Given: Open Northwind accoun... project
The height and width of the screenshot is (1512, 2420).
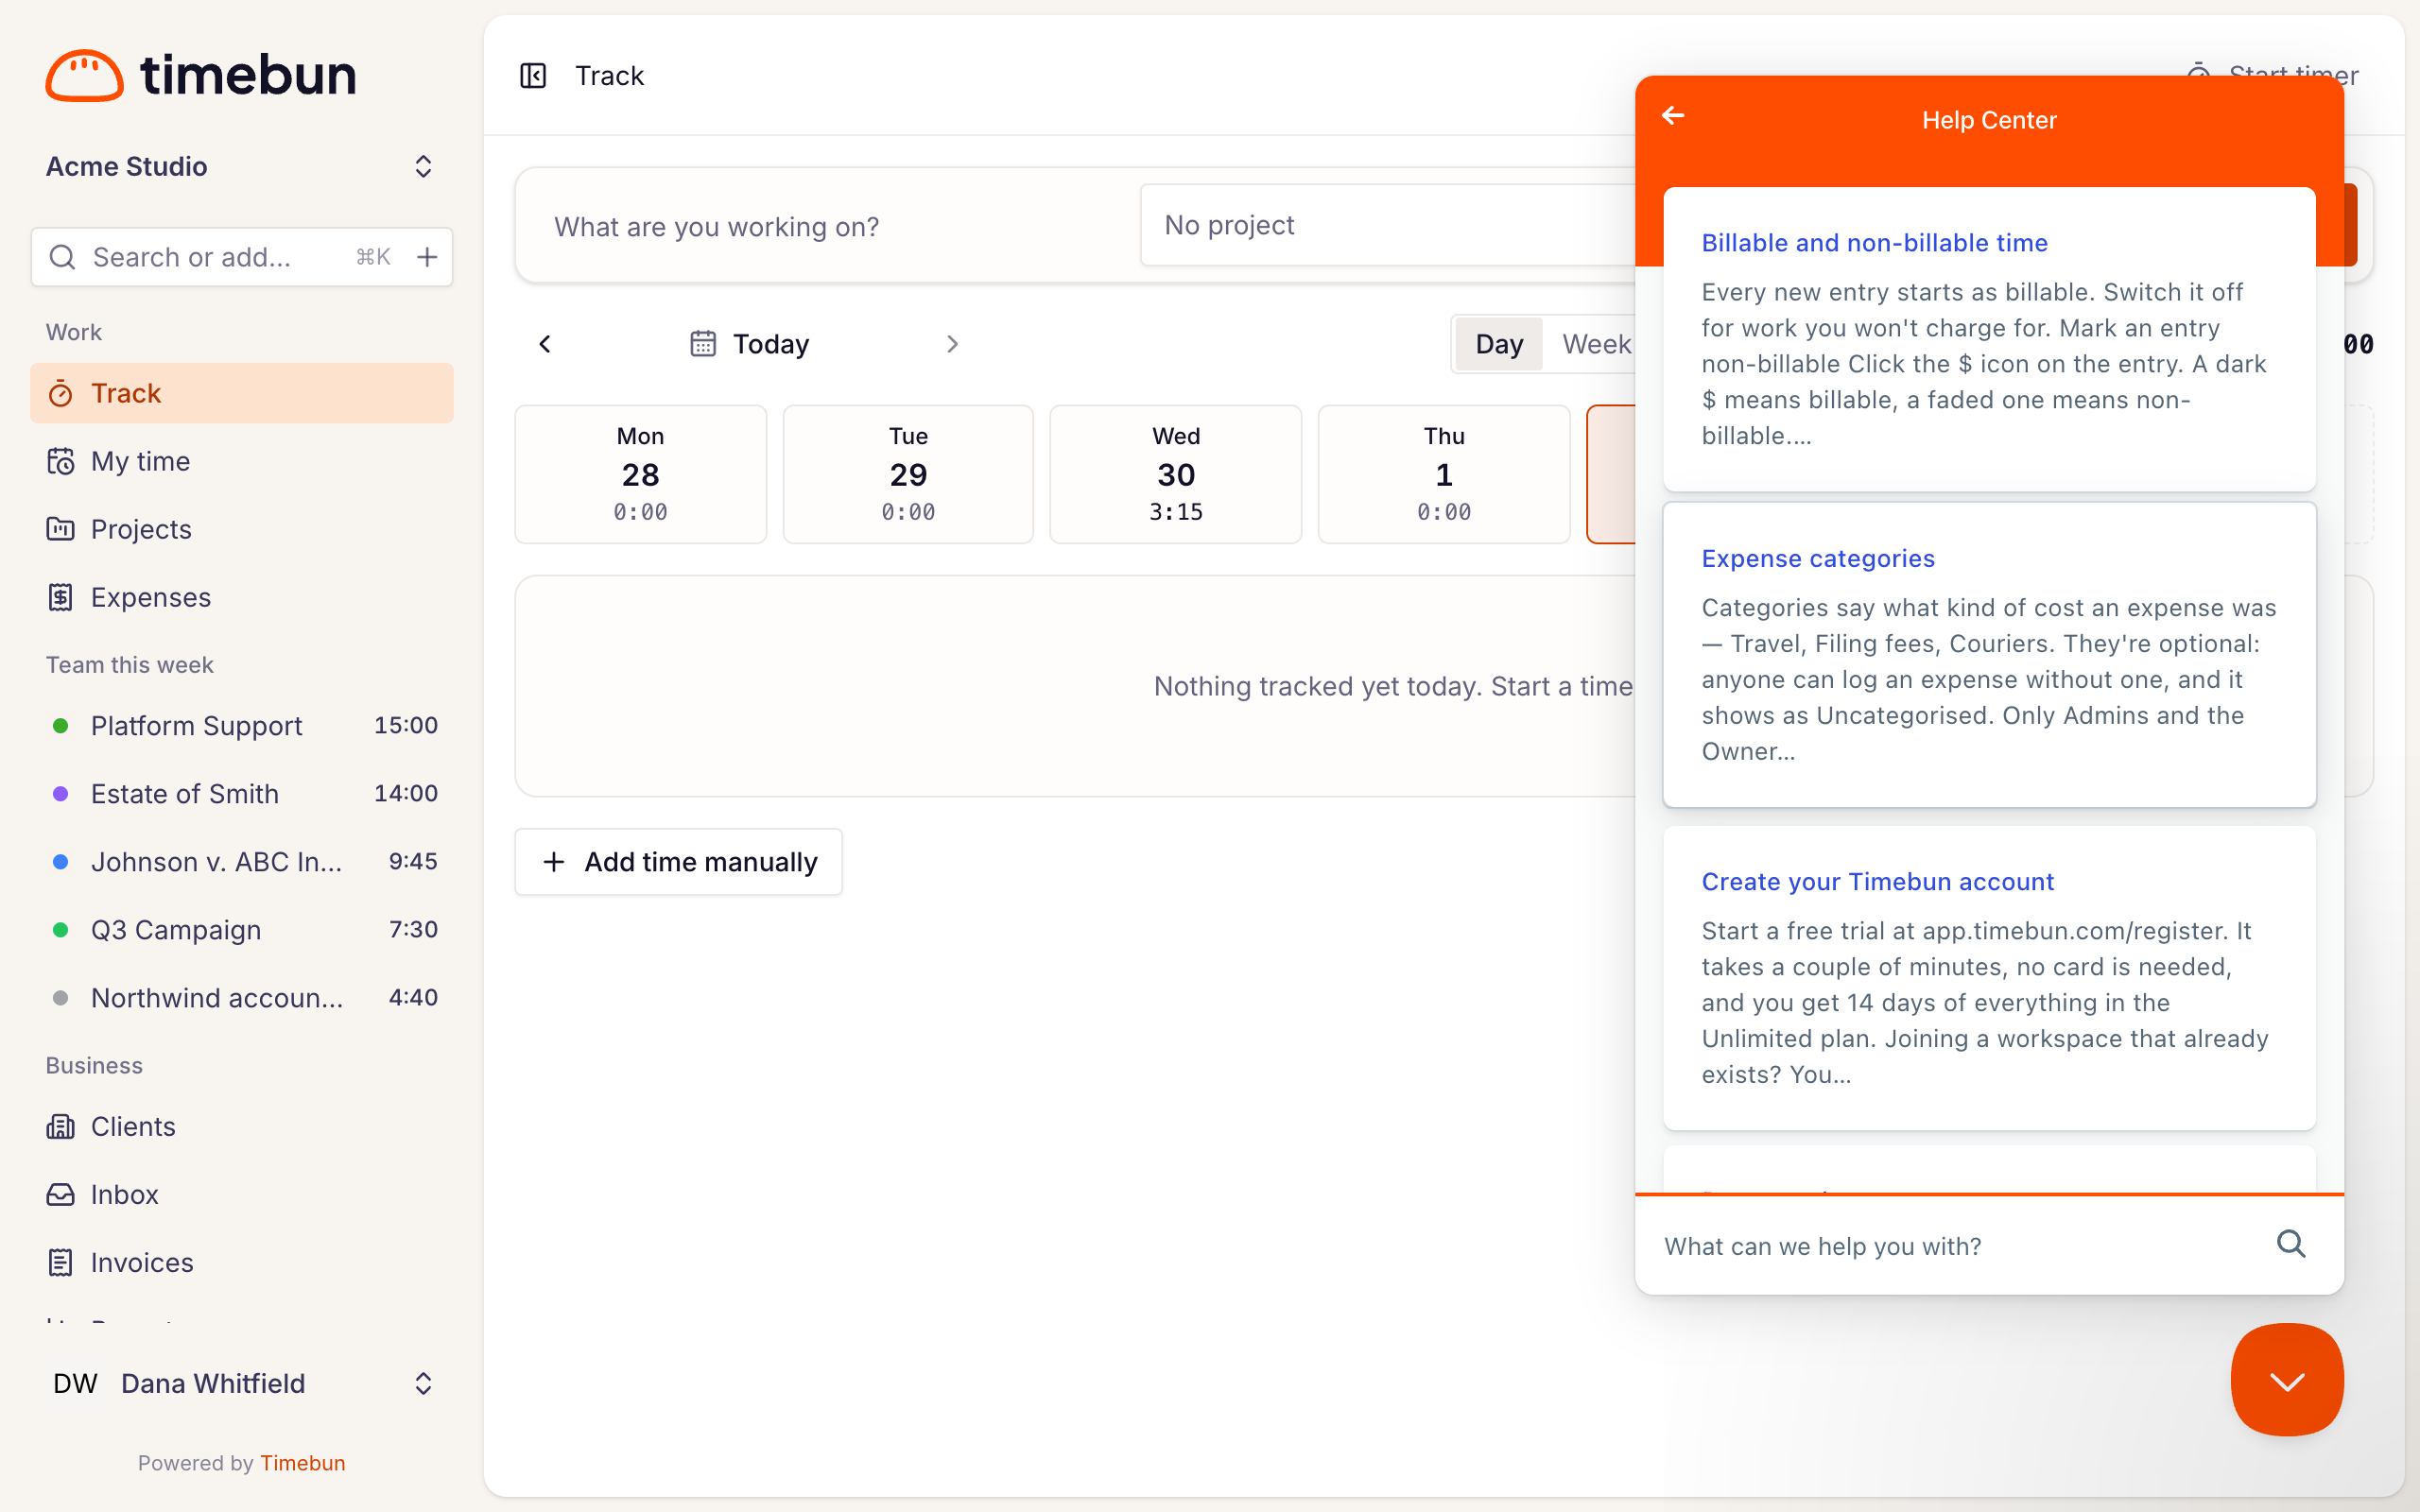Looking at the screenshot, I should point(242,997).
